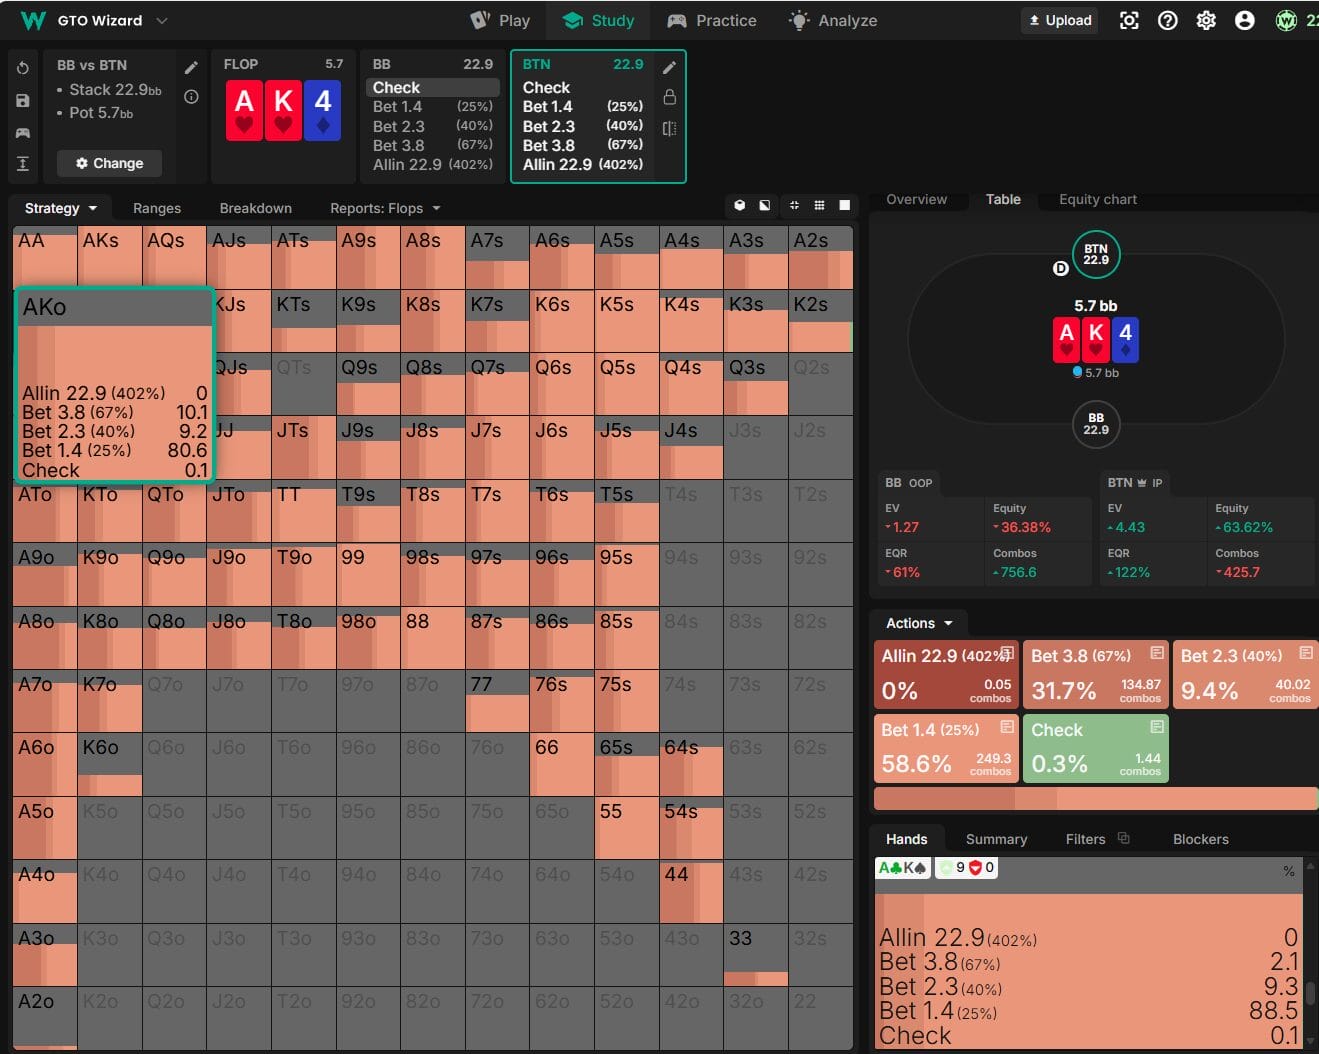Switch matrix to the grid view icon
The width and height of the screenshot is (1319, 1054).
[x=819, y=205]
